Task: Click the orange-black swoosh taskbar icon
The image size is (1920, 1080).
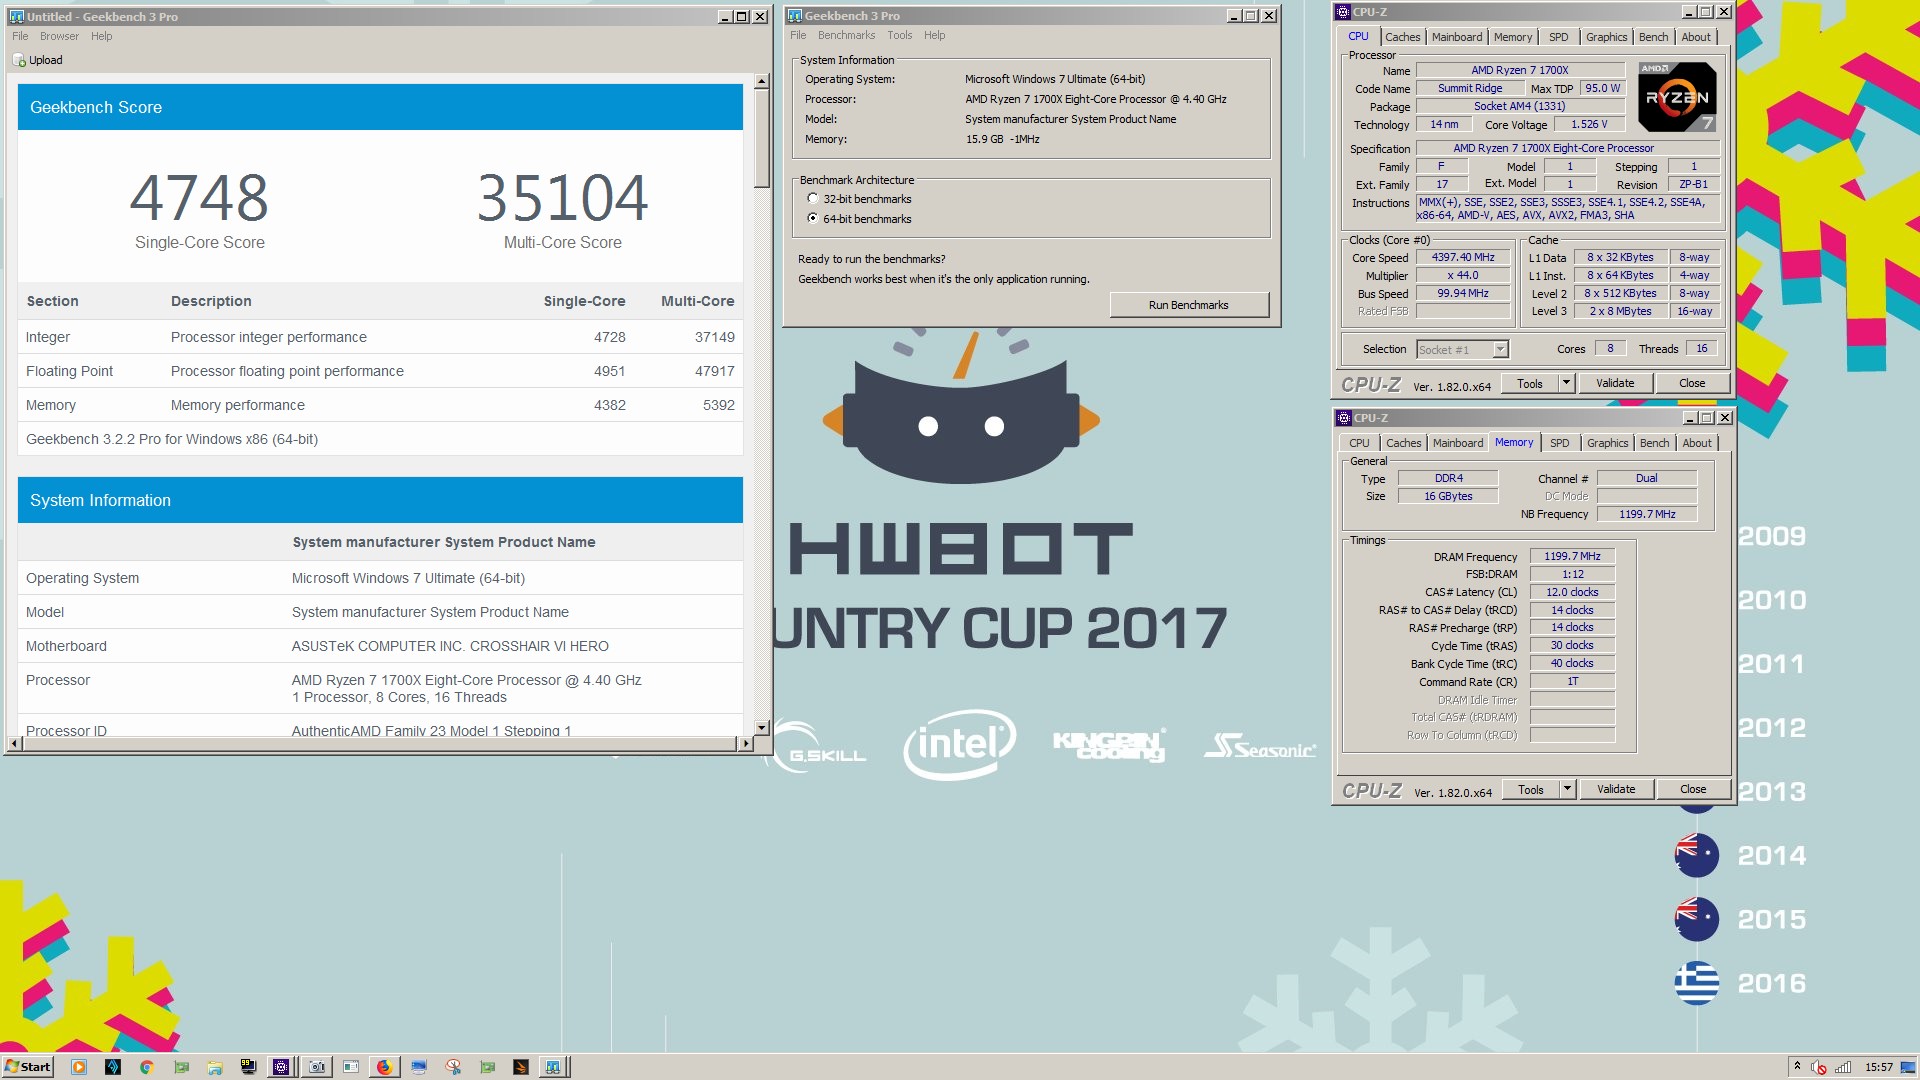Action: click(520, 1067)
